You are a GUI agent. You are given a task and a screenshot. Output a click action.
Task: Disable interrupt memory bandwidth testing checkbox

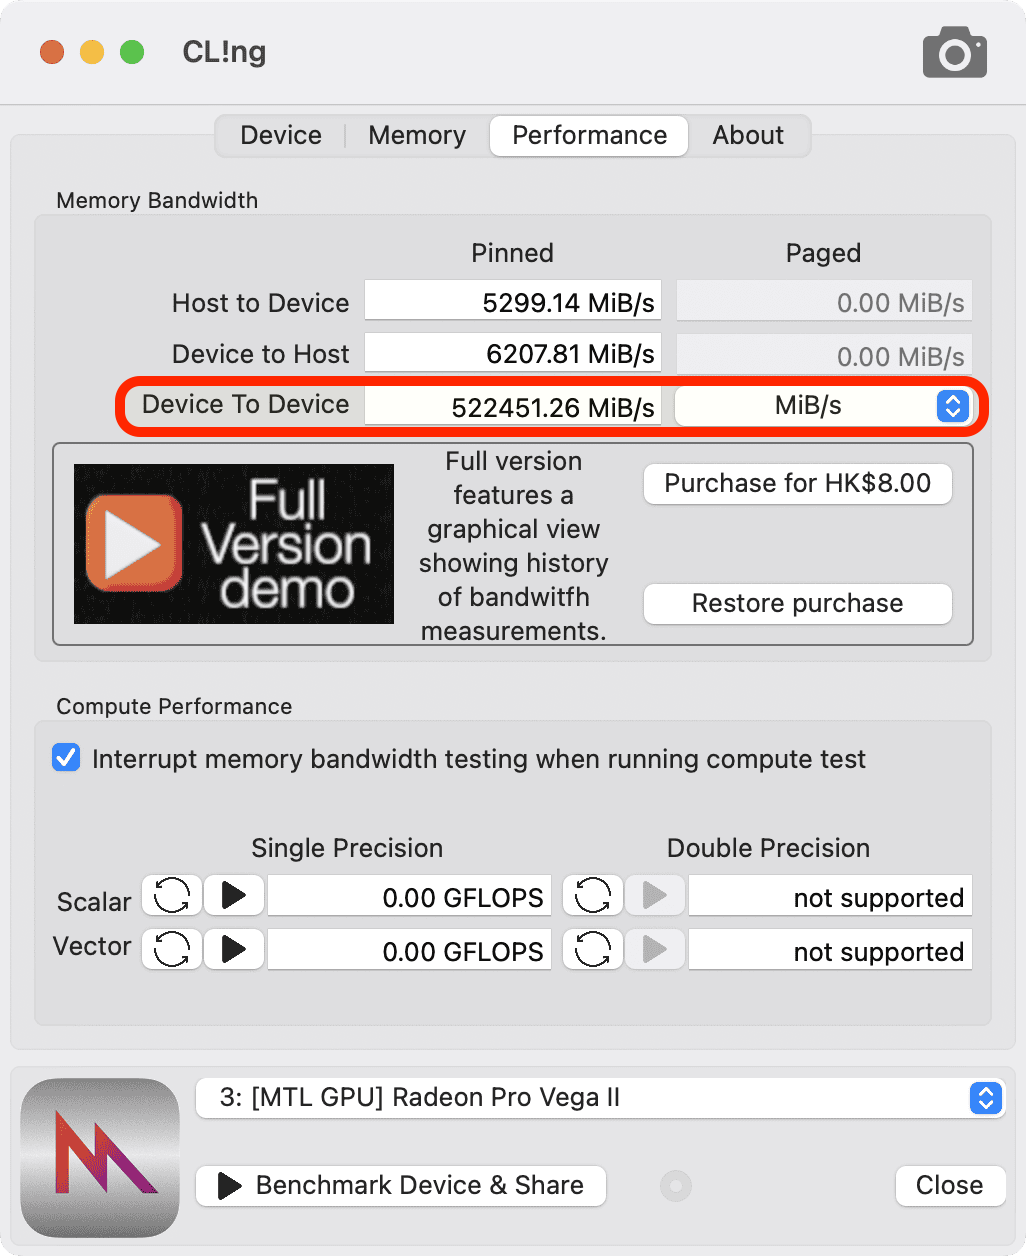coord(66,759)
